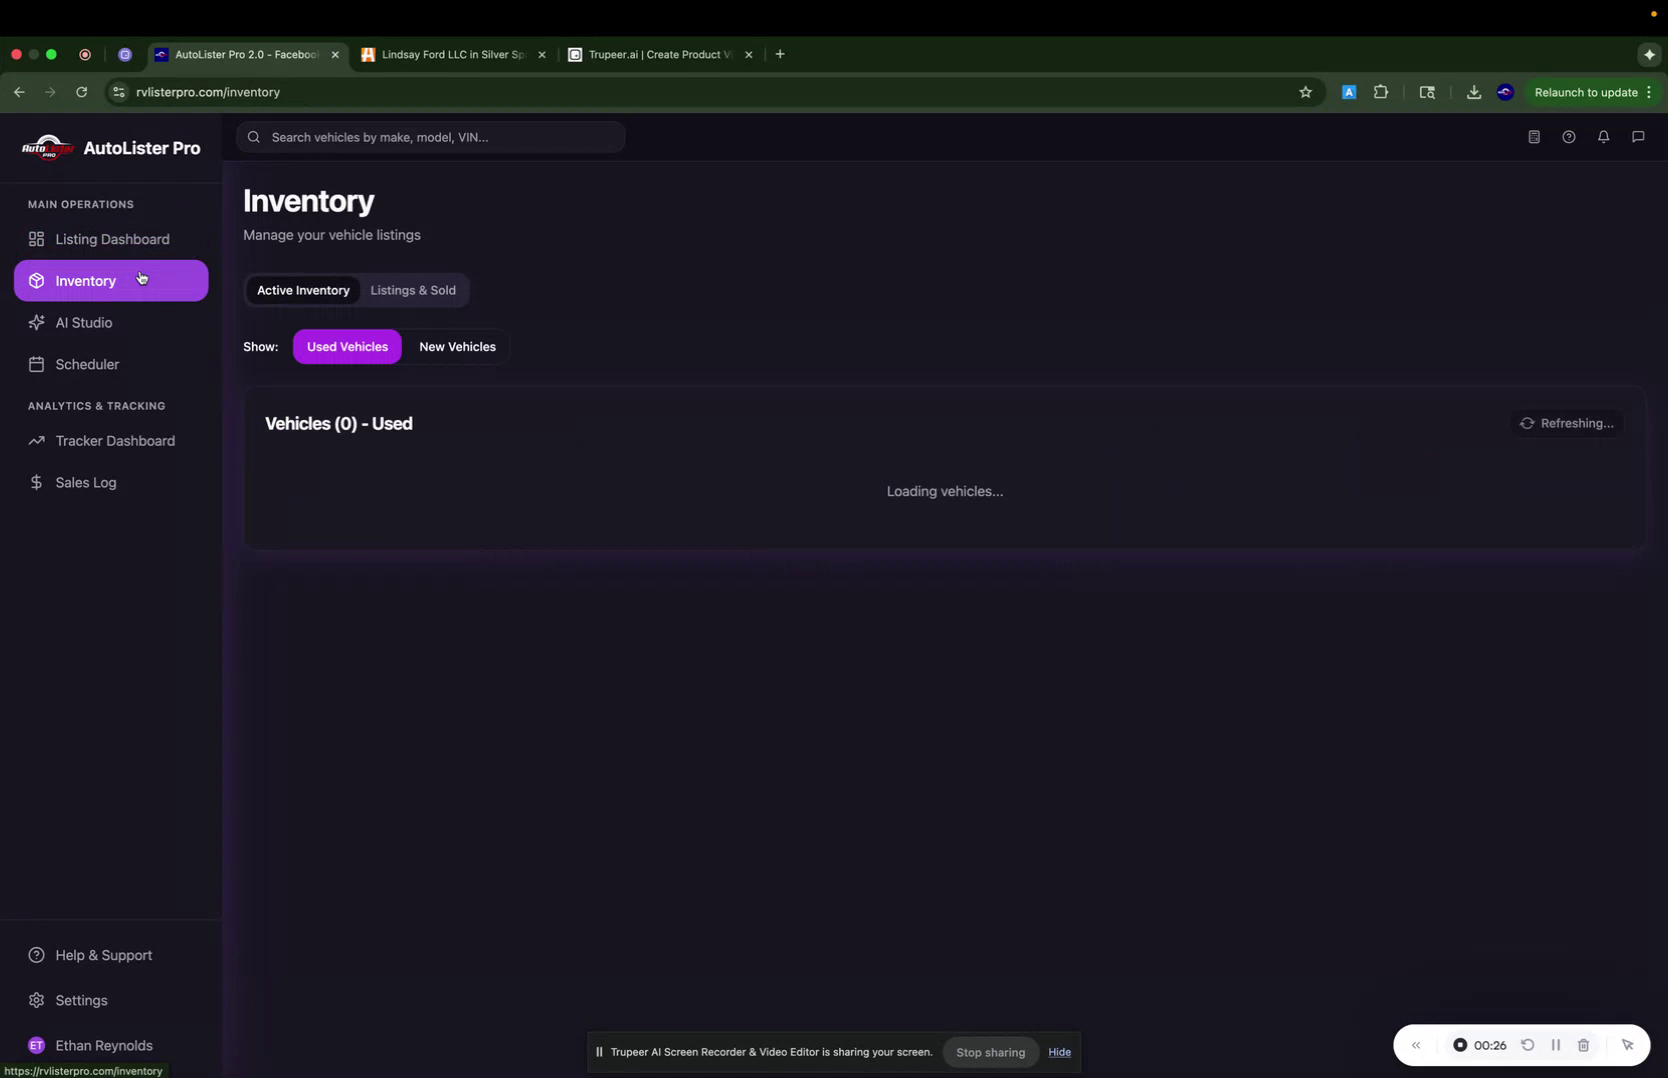
Task: Select AI Studio from the sidebar
Action: (x=83, y=322)
